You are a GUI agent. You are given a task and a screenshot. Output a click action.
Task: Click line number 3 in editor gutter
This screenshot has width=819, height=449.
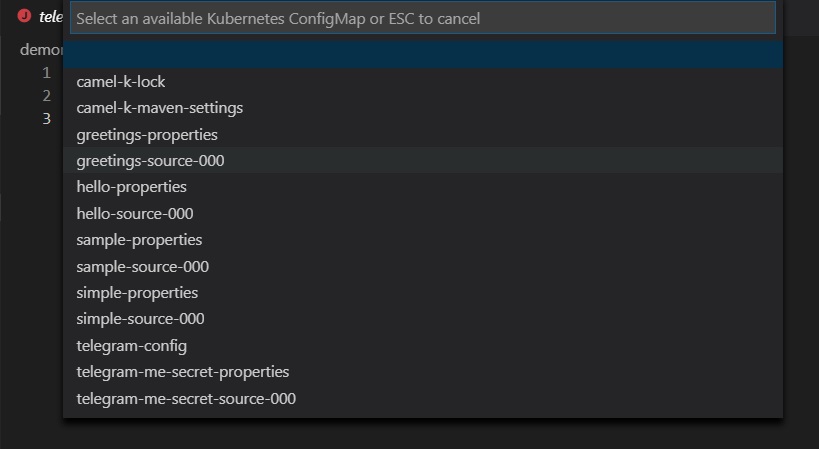(46, 119)
